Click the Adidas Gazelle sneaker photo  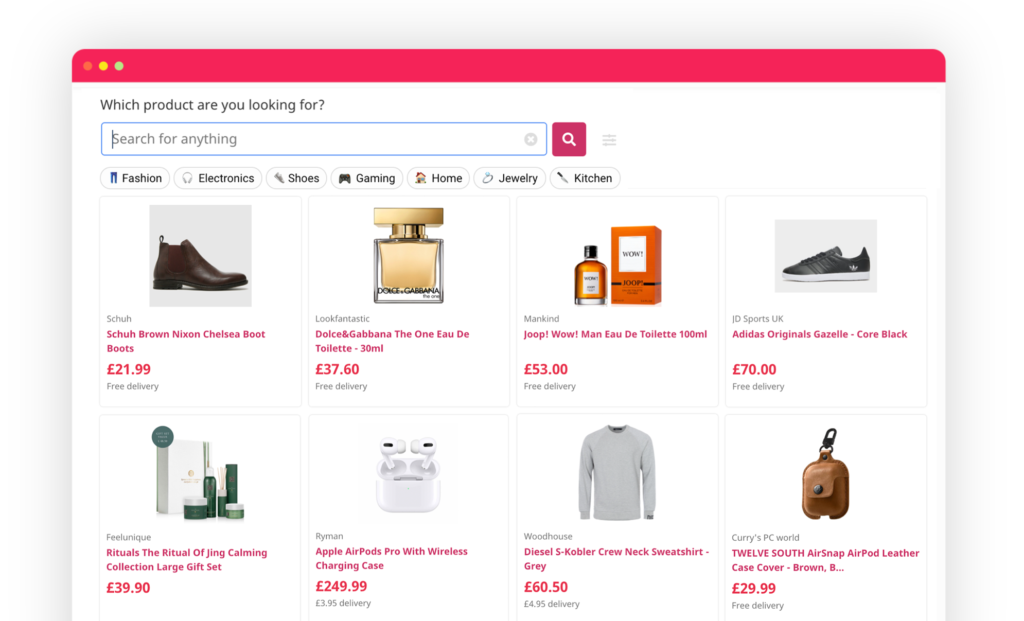click(825, 256)
